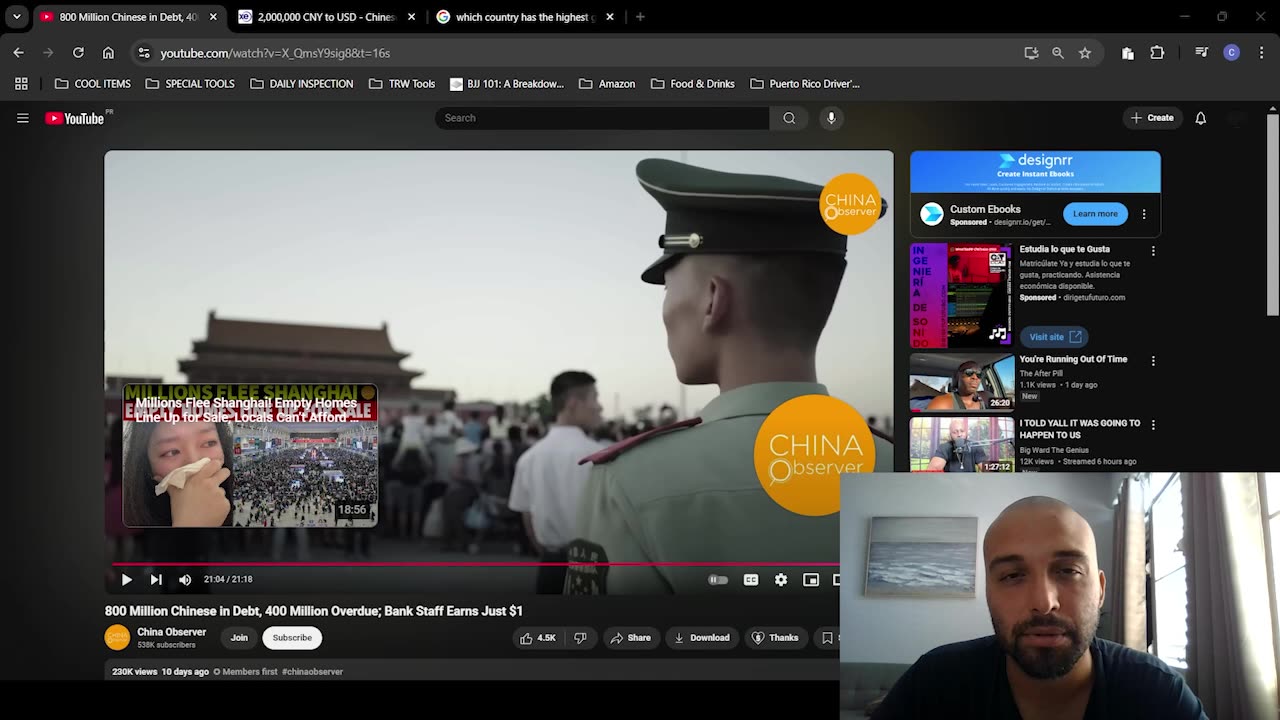Click Learn more on designrr ad
This screenshot has height=720, width=1280.
coord(1095,214)
